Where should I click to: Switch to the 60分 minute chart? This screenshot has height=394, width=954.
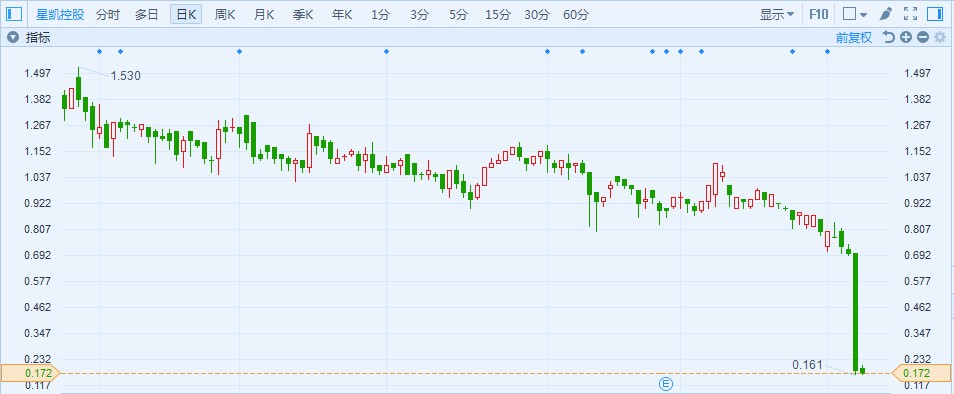click(576, 15)
